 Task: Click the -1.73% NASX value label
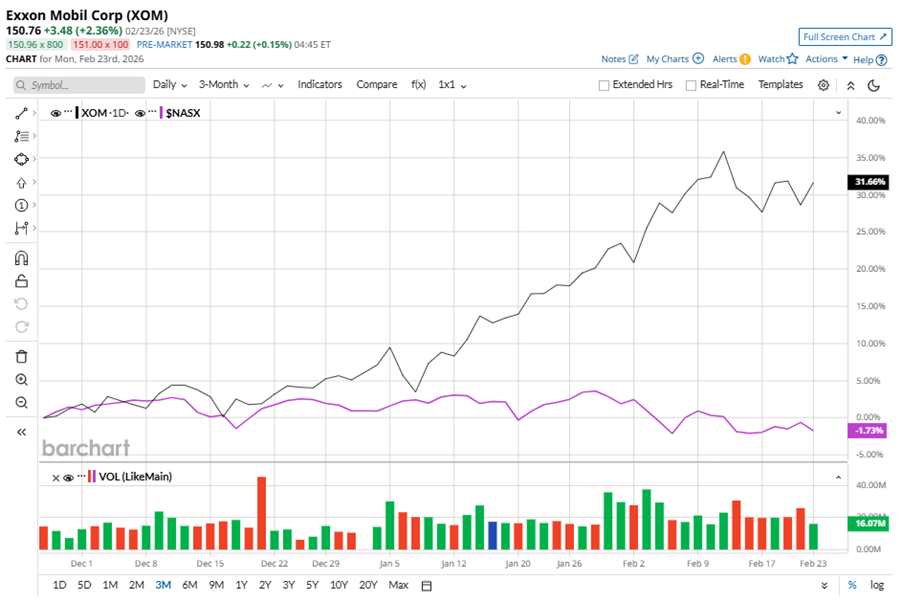[x=867, y=430]
